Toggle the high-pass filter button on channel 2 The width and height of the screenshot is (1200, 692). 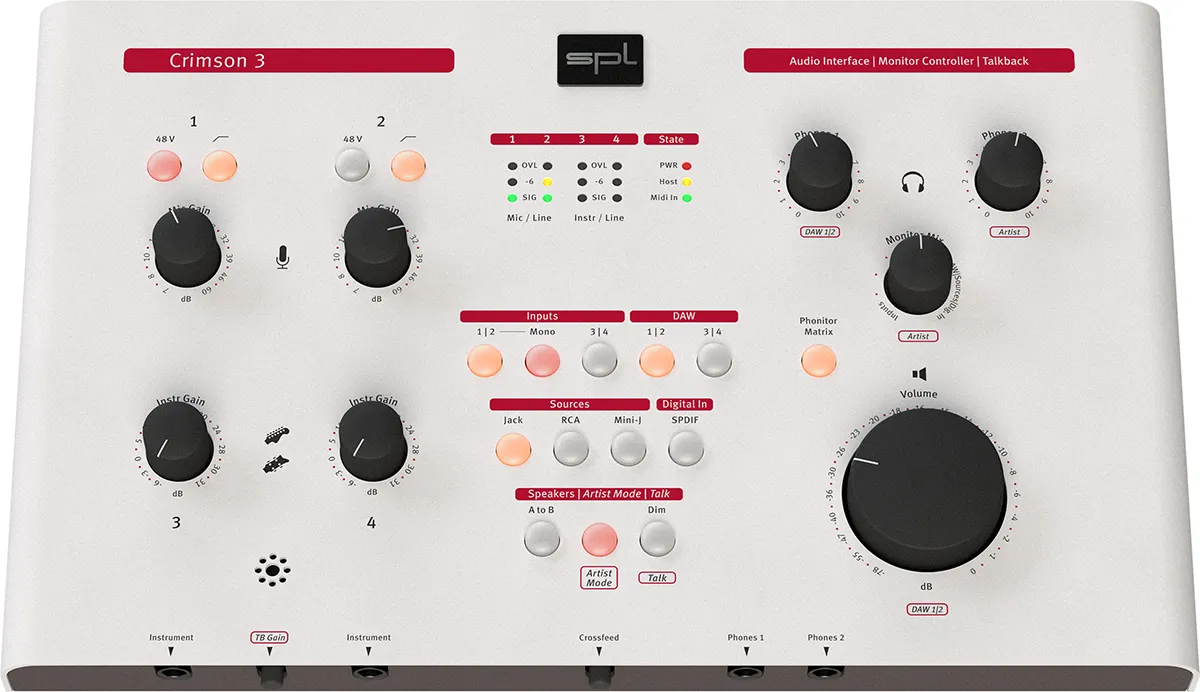click(x=407, y=164)
